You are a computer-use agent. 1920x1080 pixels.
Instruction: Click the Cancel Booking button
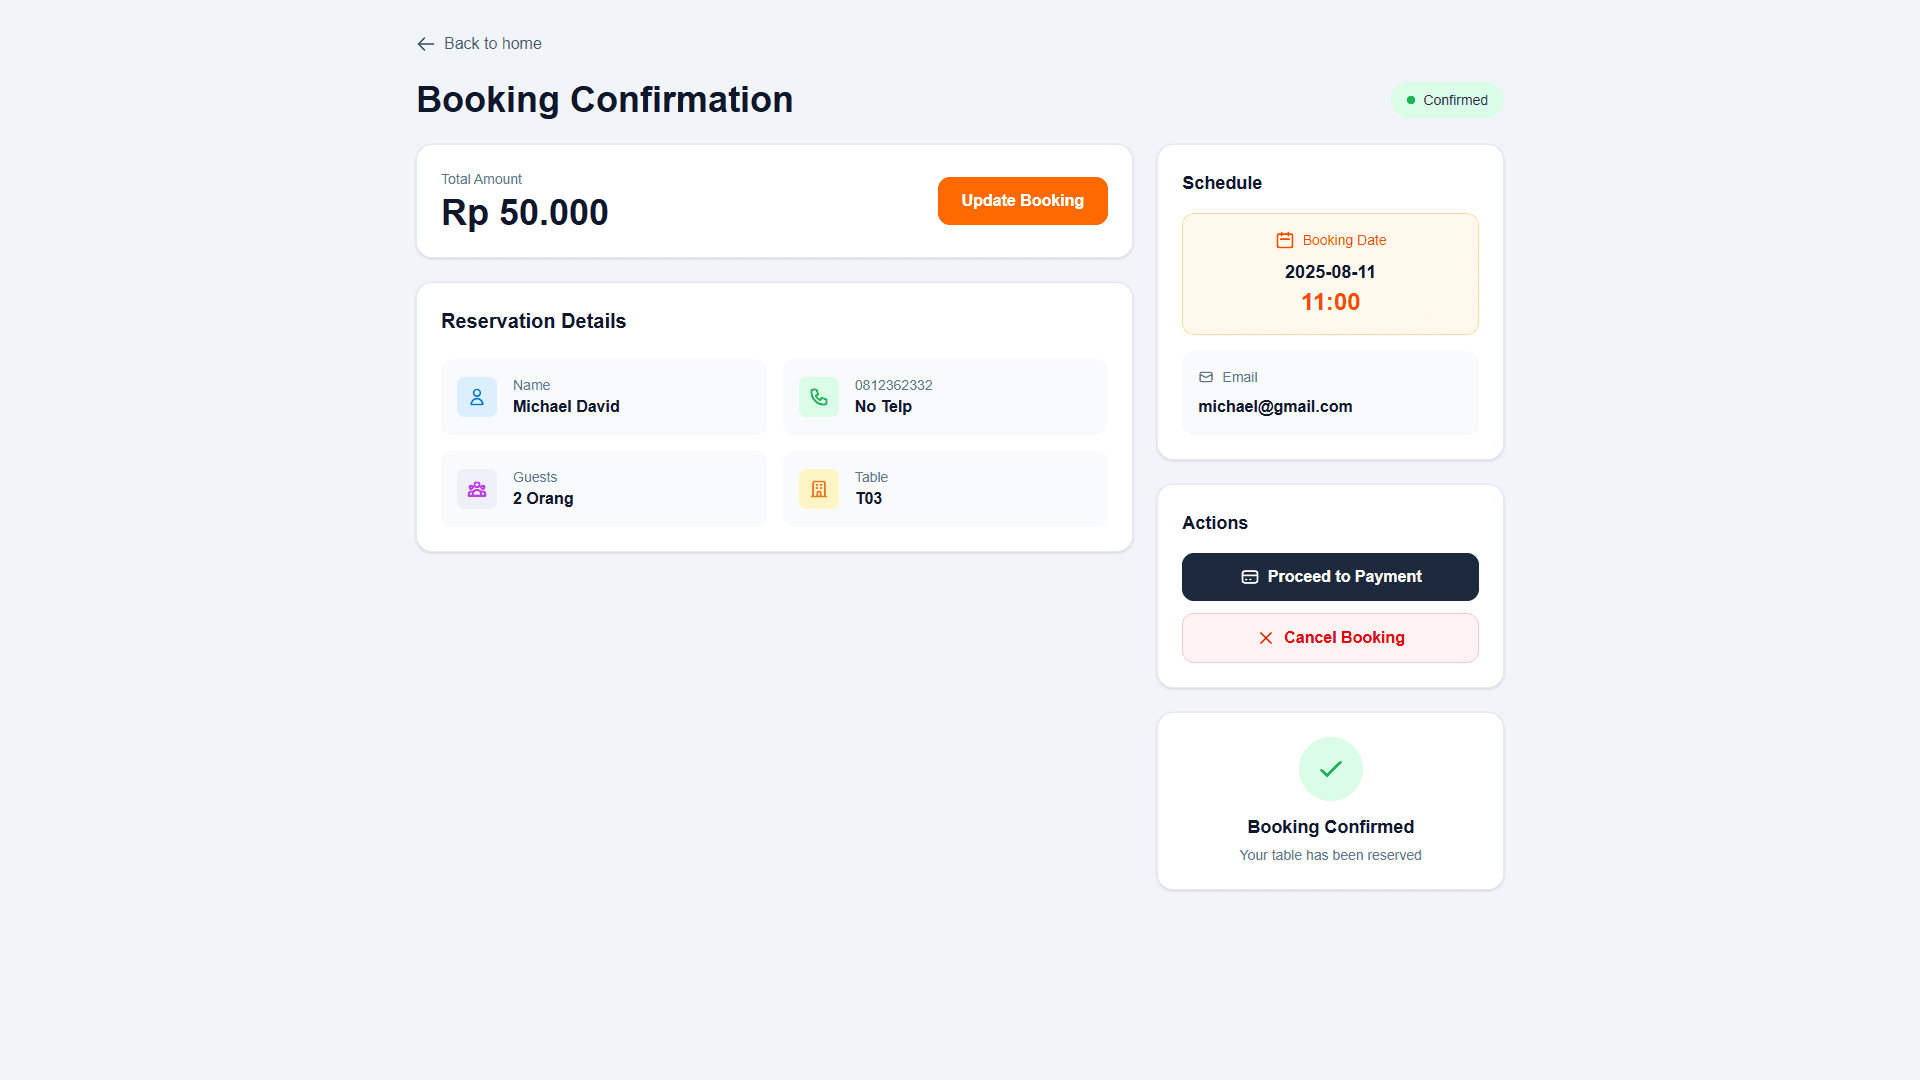(1330, 638)
